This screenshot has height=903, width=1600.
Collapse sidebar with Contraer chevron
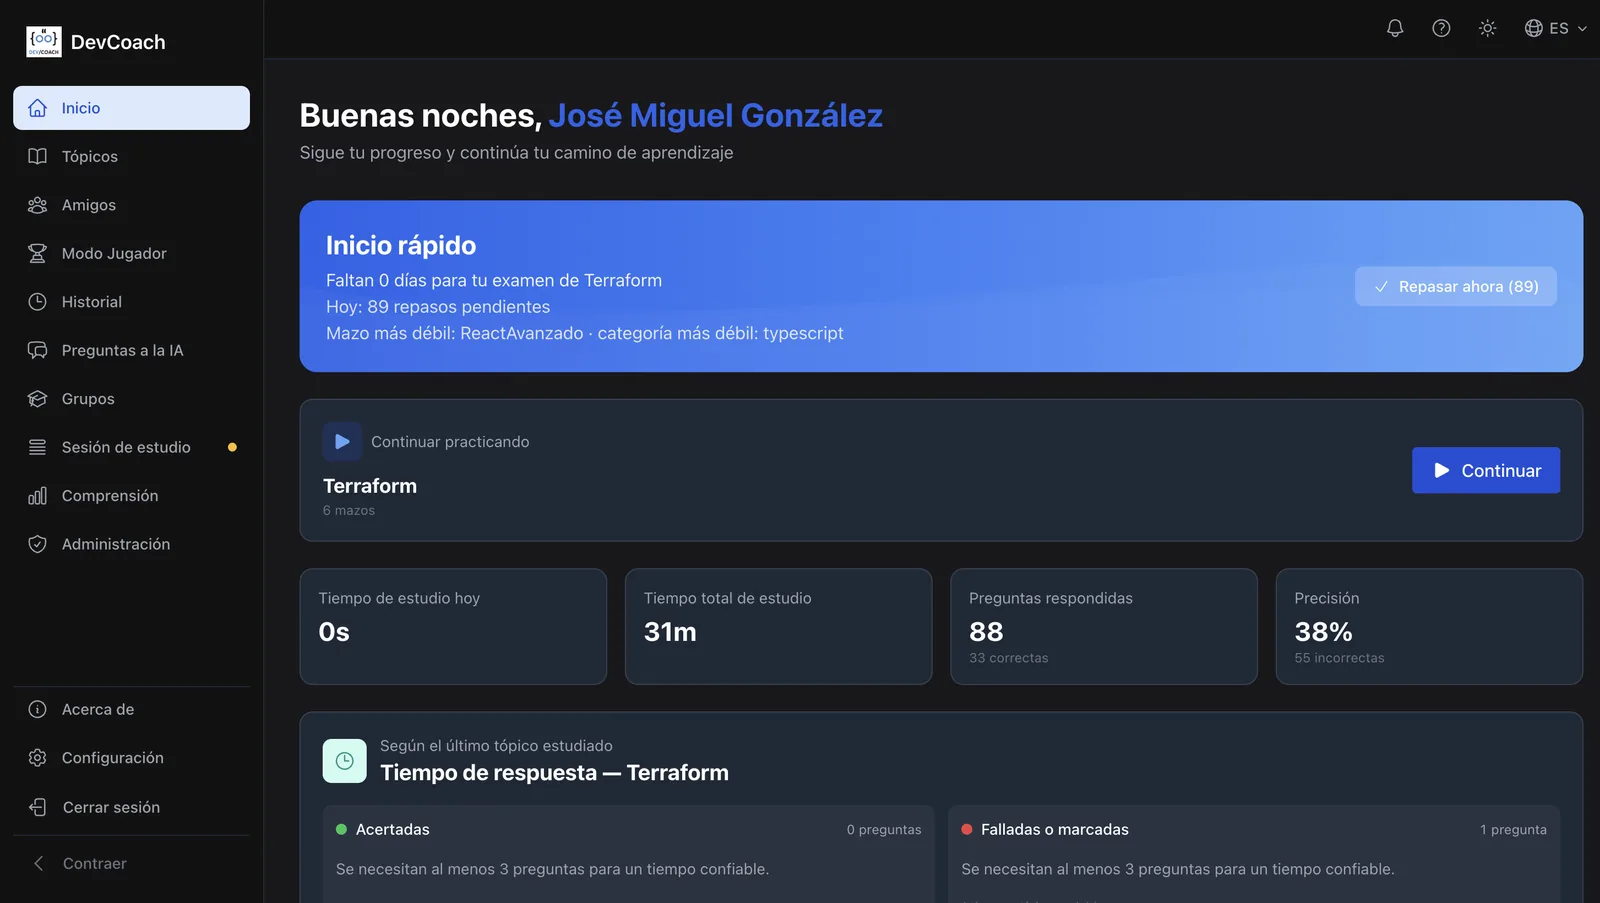pos(38,863)
